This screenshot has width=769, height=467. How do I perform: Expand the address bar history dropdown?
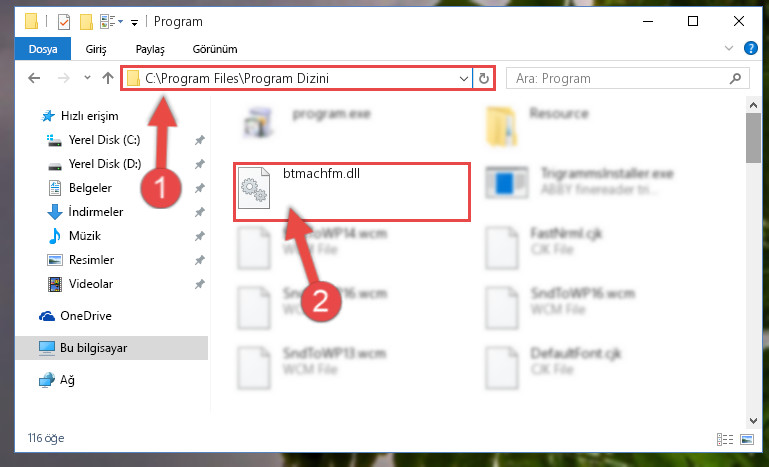click(x=463, y=78)
